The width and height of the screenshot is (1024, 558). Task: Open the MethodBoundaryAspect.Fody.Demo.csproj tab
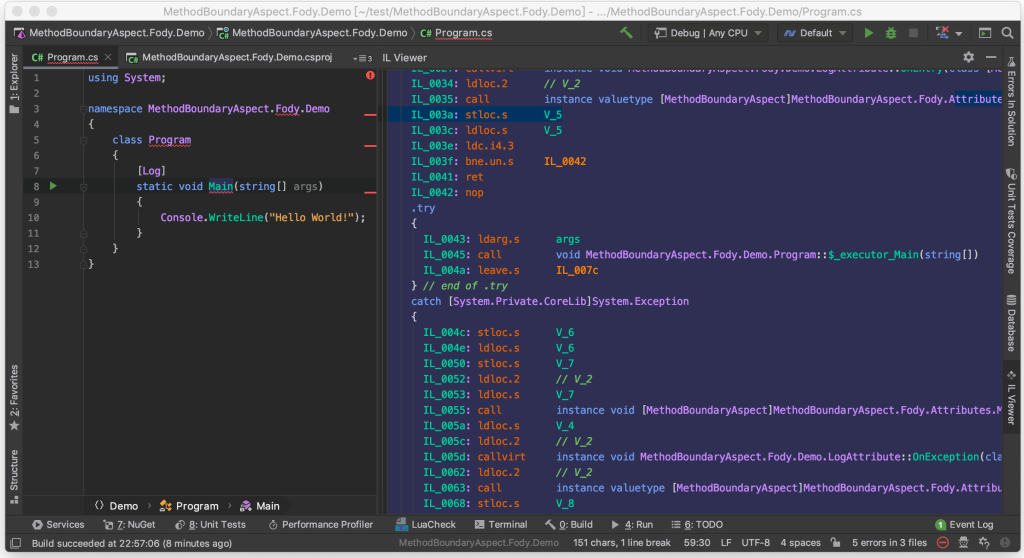(x=229, y=57)
